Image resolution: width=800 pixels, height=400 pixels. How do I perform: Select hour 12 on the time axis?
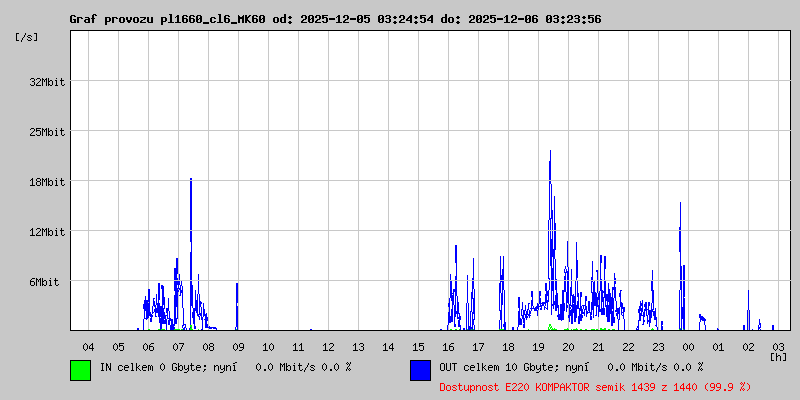[328, 346]
